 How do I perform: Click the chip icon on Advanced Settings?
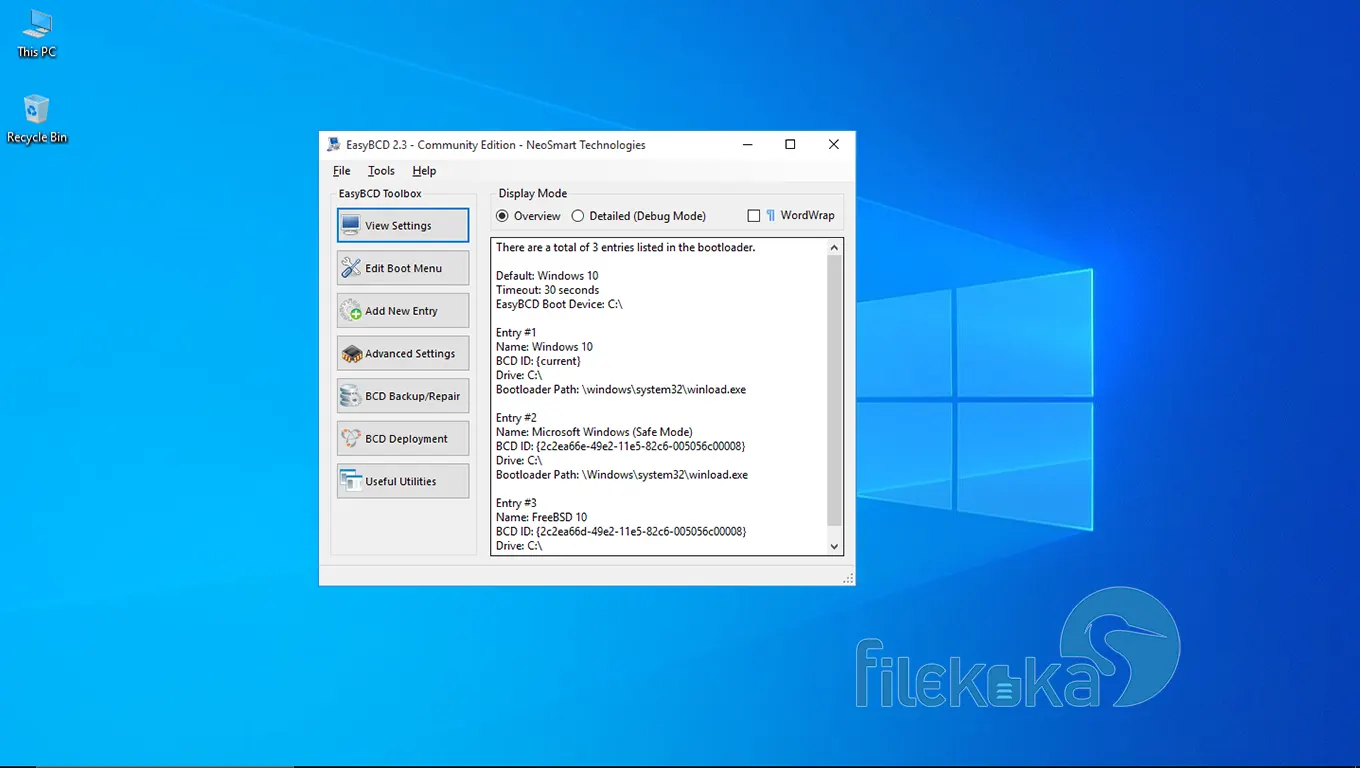coord(350,354)
